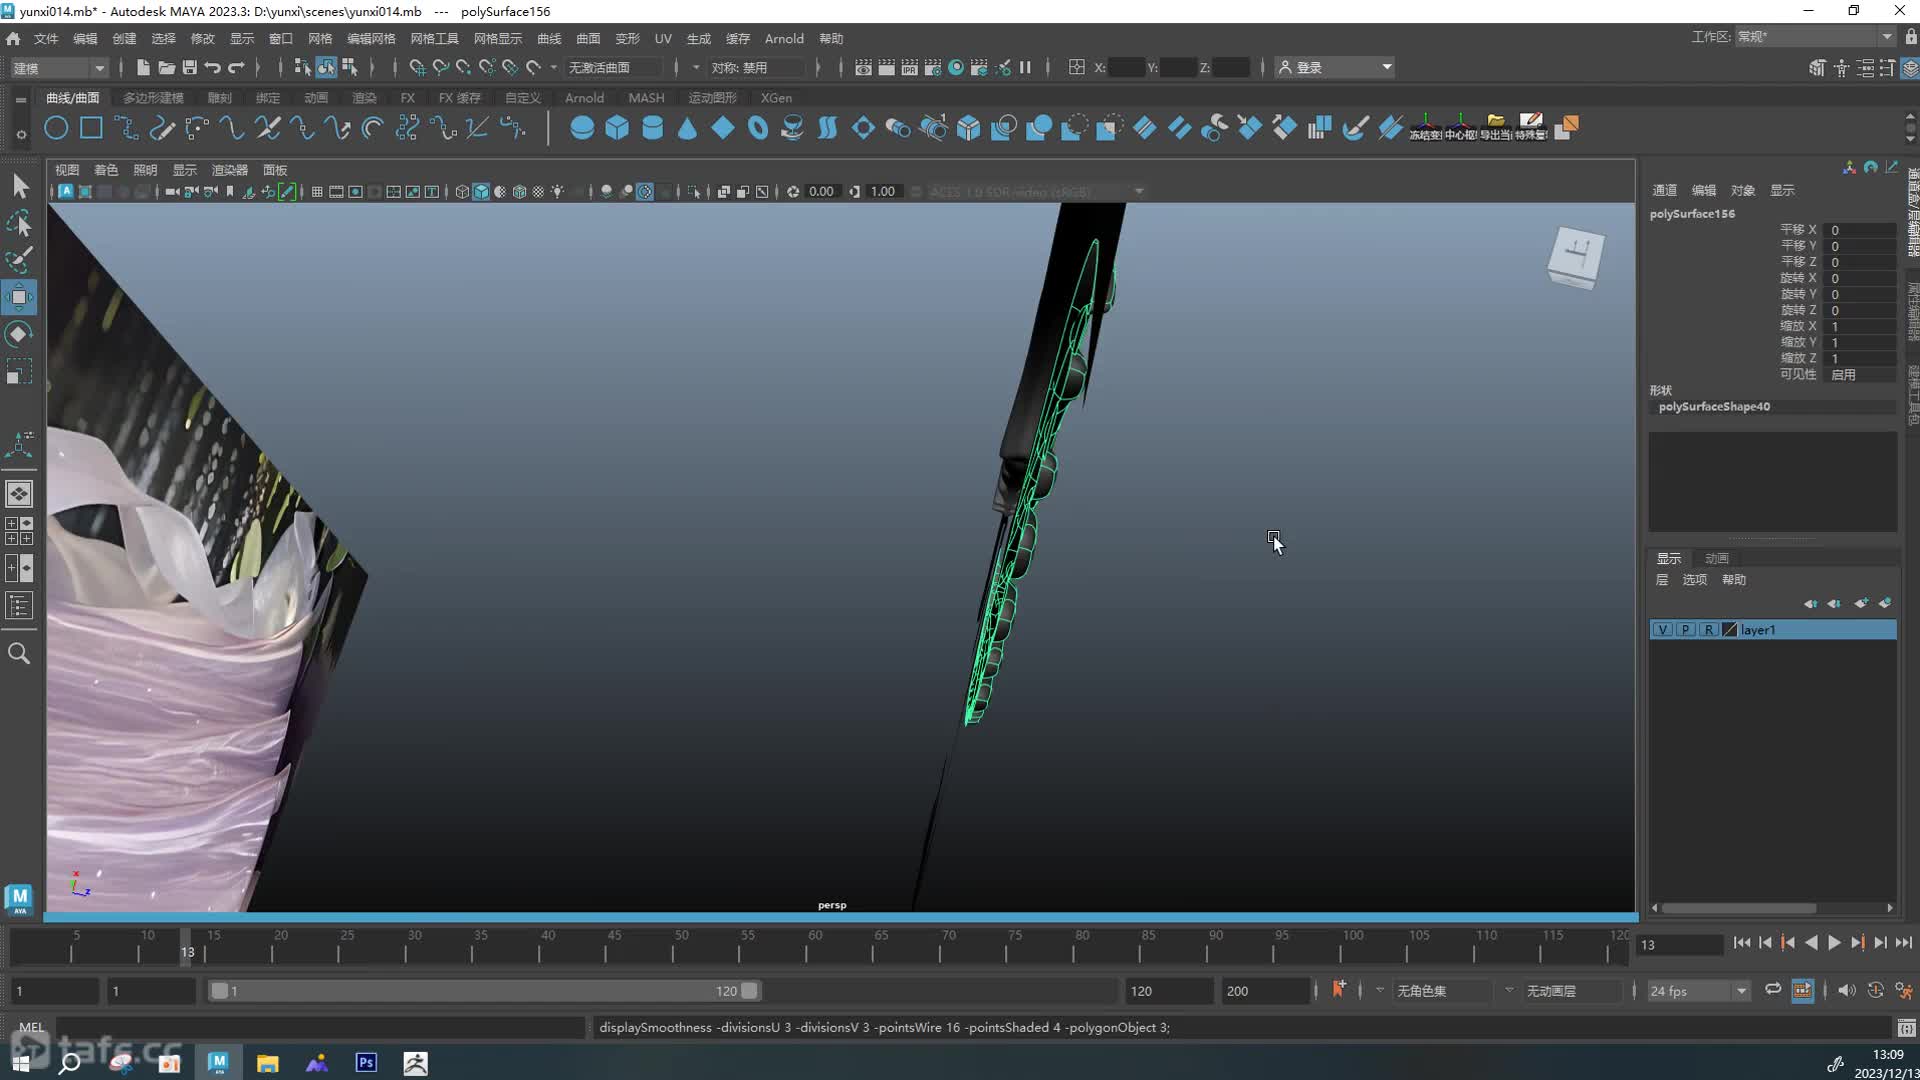Go to start of playback range
The width and height of the screenshot is (1920, 1080).
click(x=1741, y=943)
